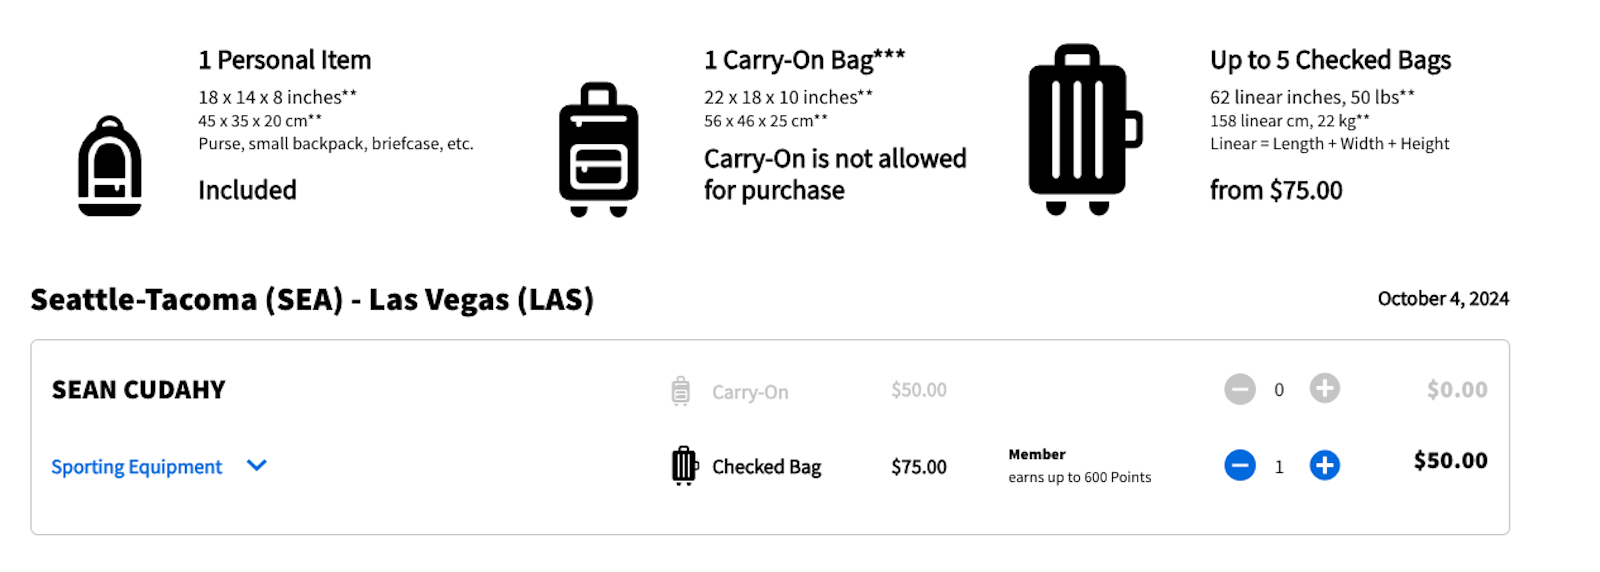
Task: Click the large carry-on suitcase icon
Action: pos(598,149)
